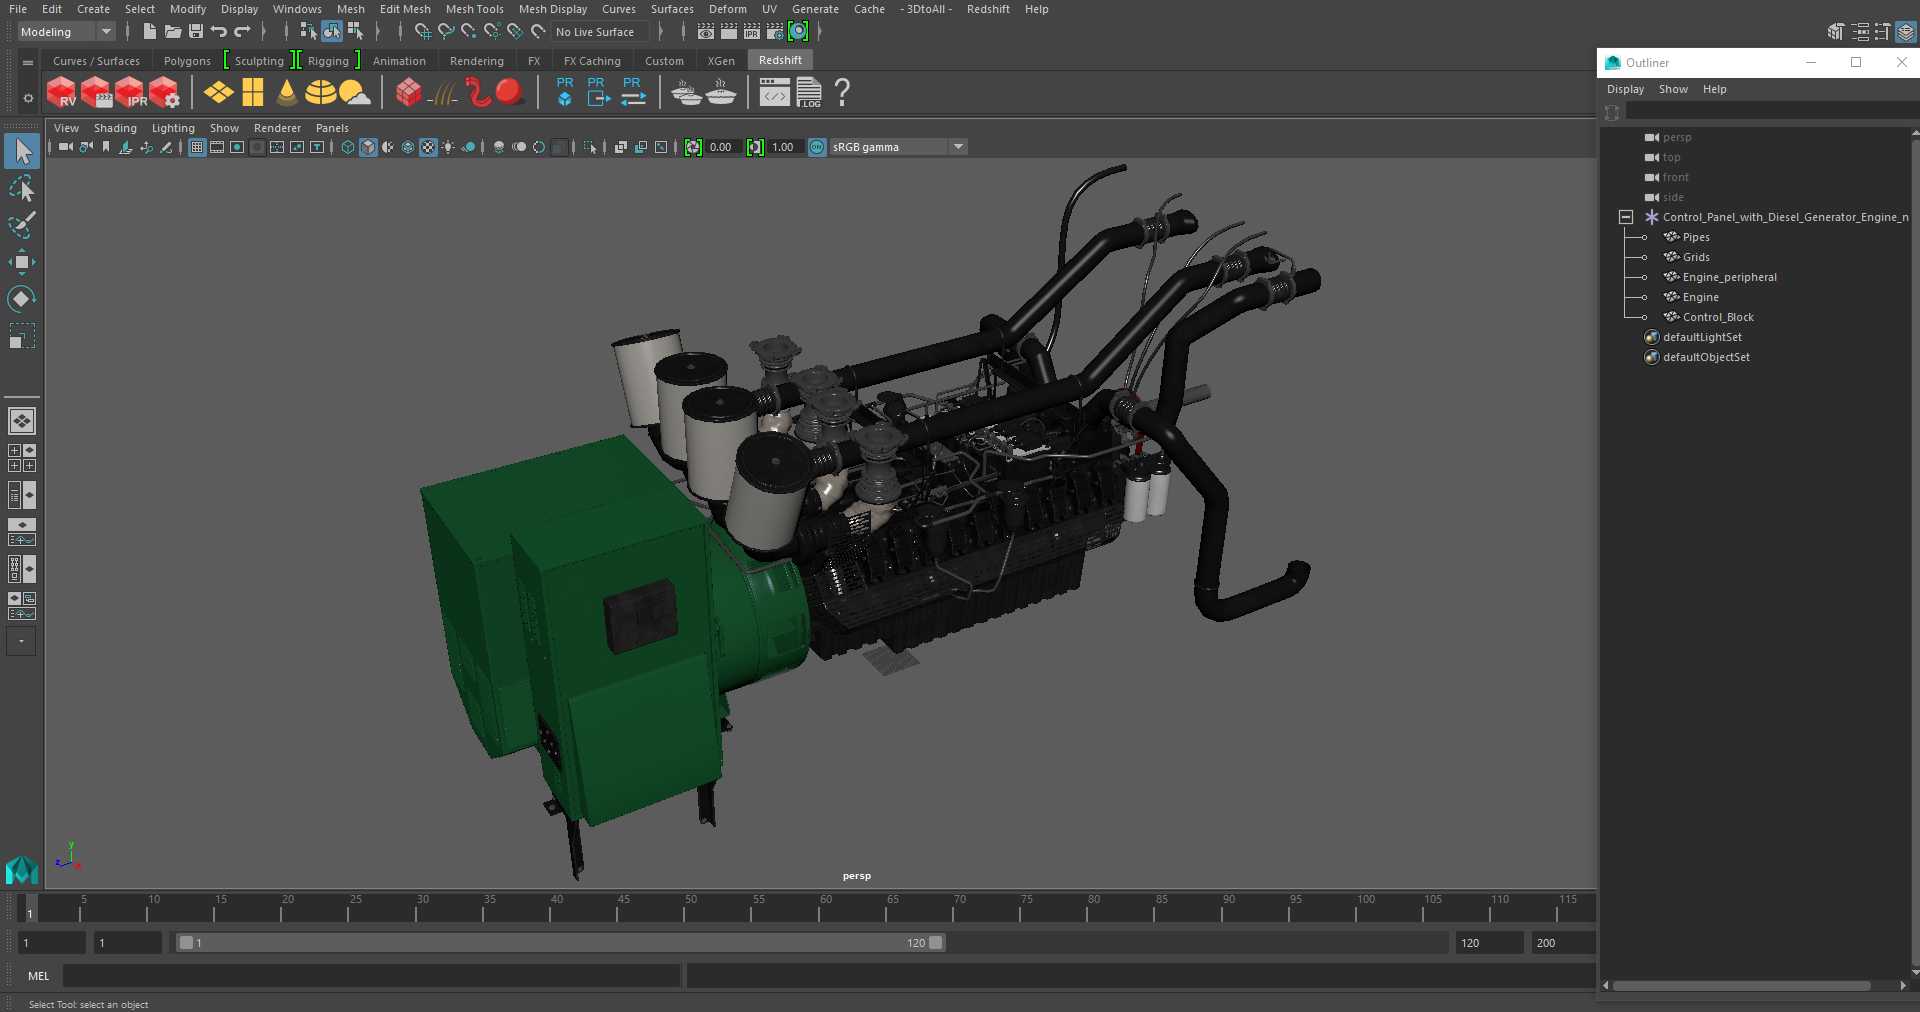Save the current scene from toolbar
This screenshot has width=1920, height=1012.
point(196,32)
